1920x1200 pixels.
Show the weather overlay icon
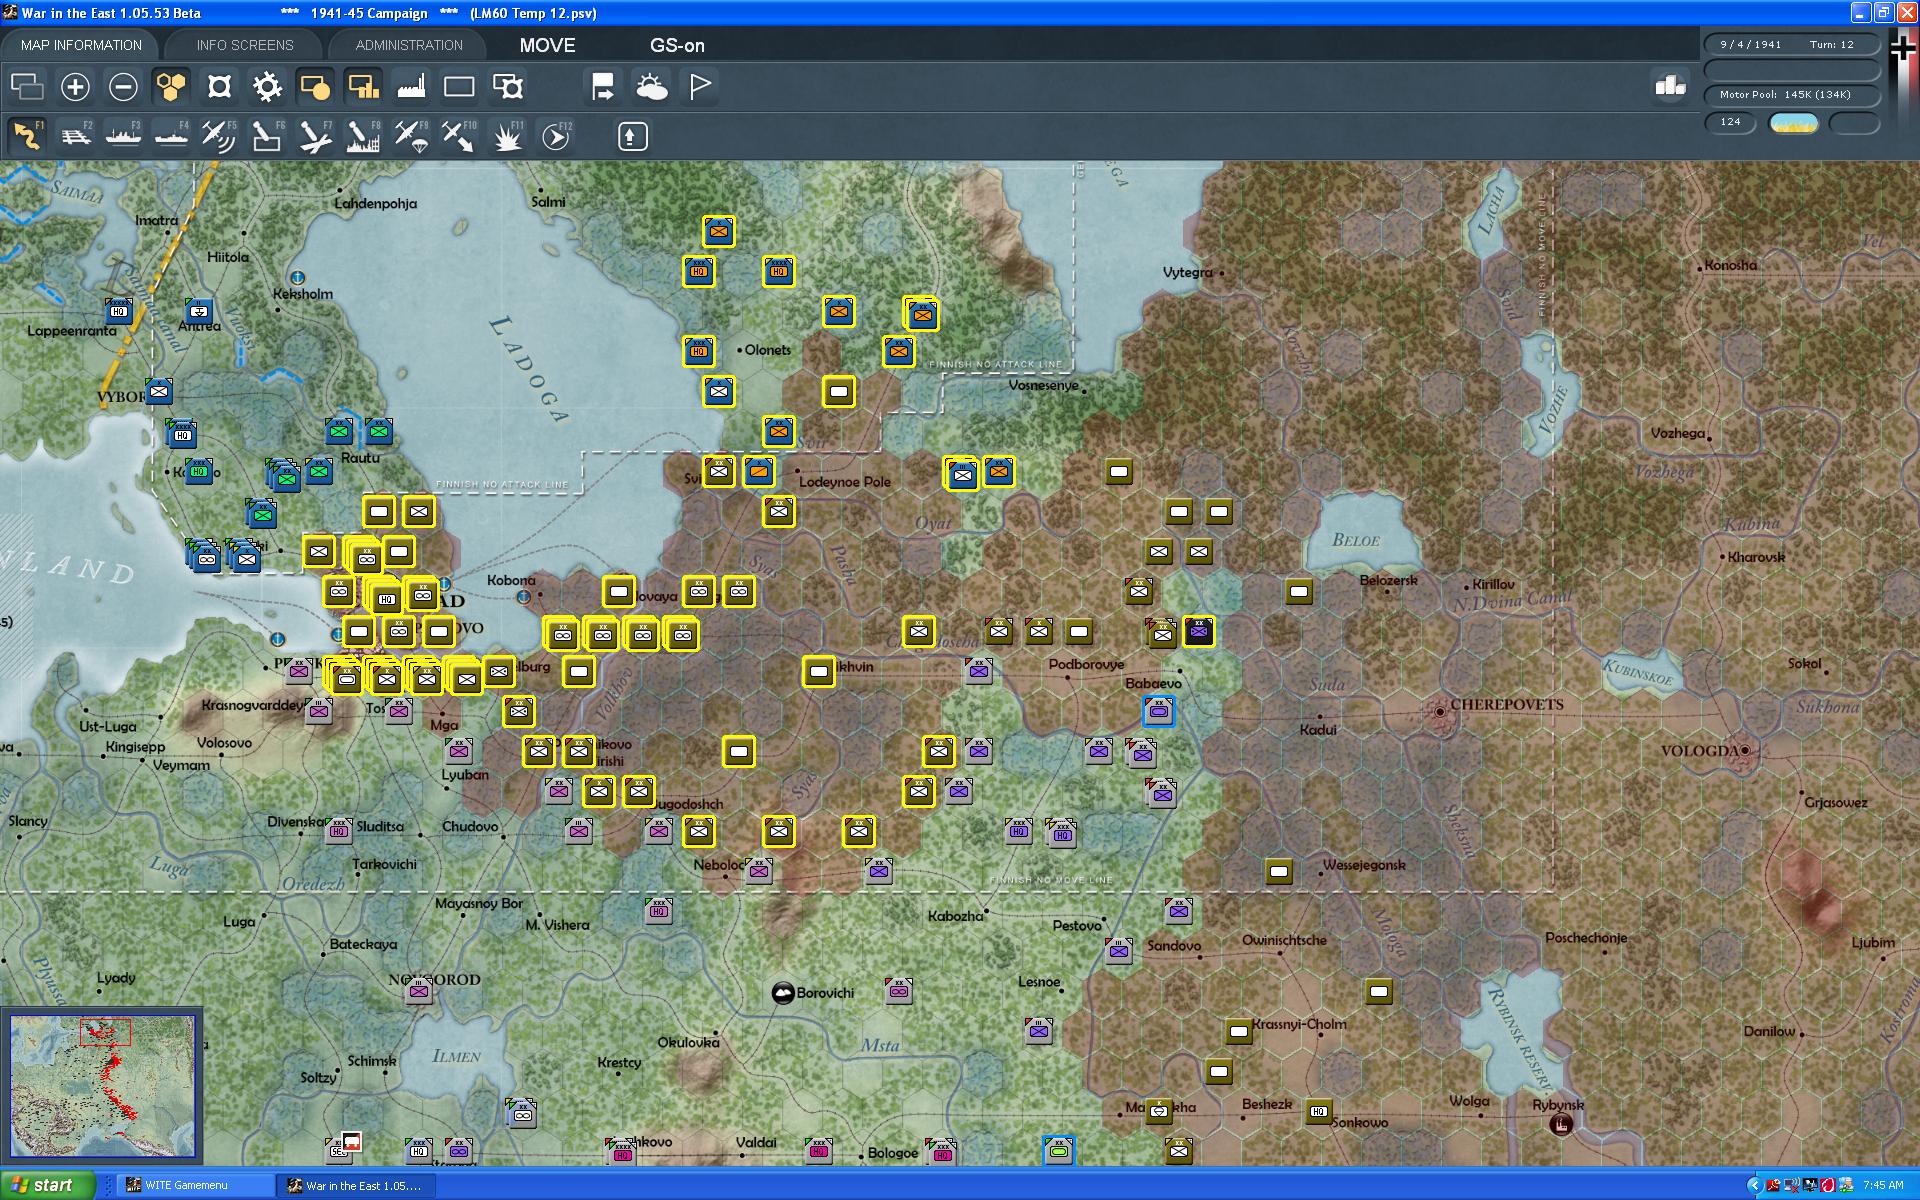click(652, 87)
